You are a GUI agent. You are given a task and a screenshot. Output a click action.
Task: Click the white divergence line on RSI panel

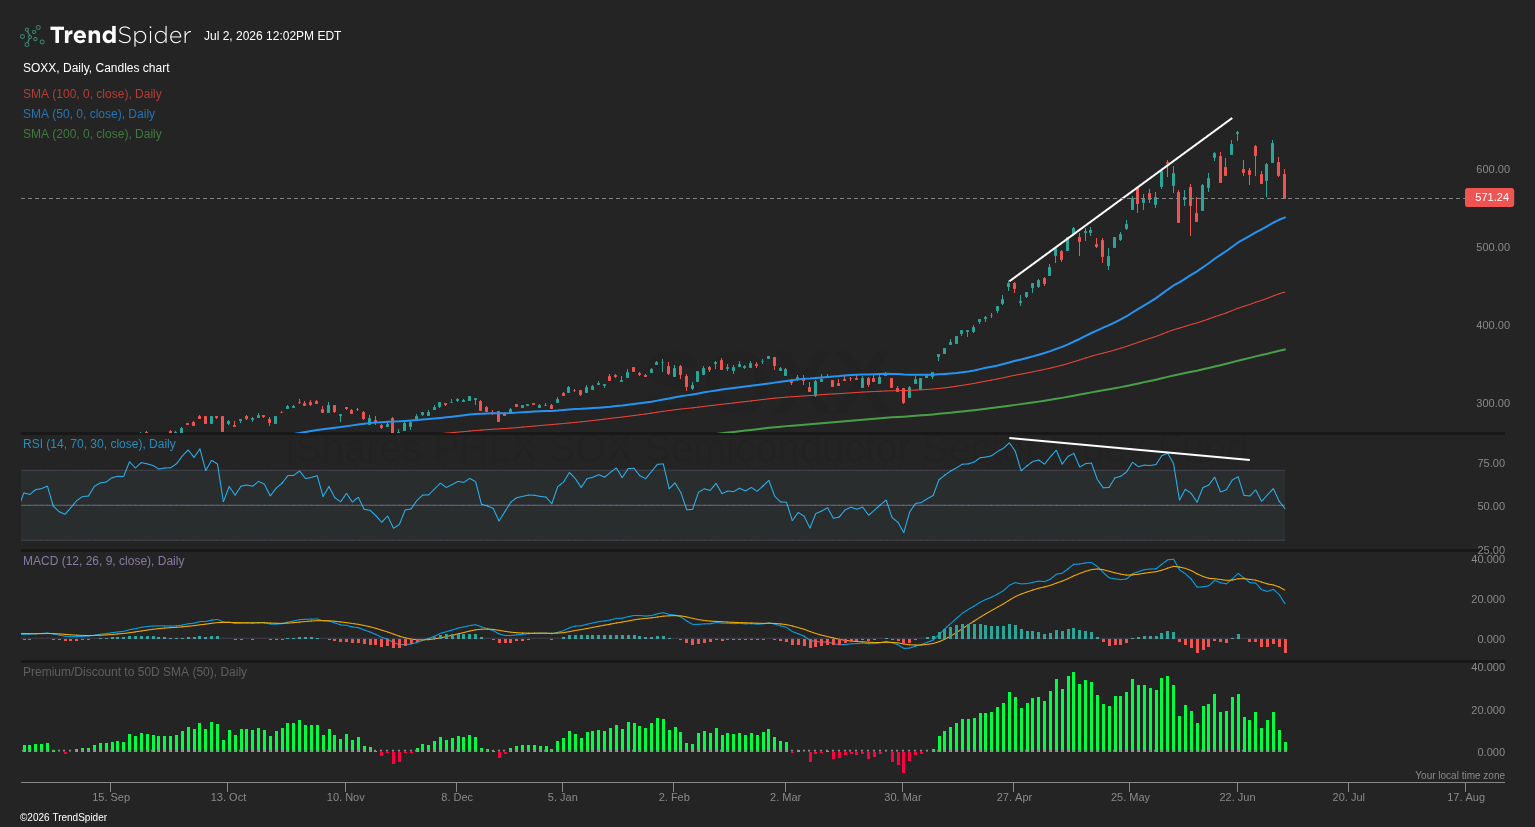[1130, 449]
